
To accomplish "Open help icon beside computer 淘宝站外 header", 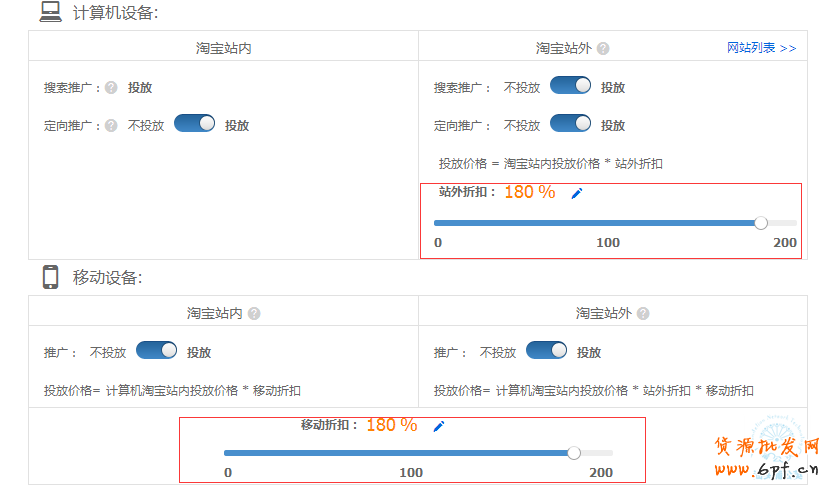I will (603, 48).
